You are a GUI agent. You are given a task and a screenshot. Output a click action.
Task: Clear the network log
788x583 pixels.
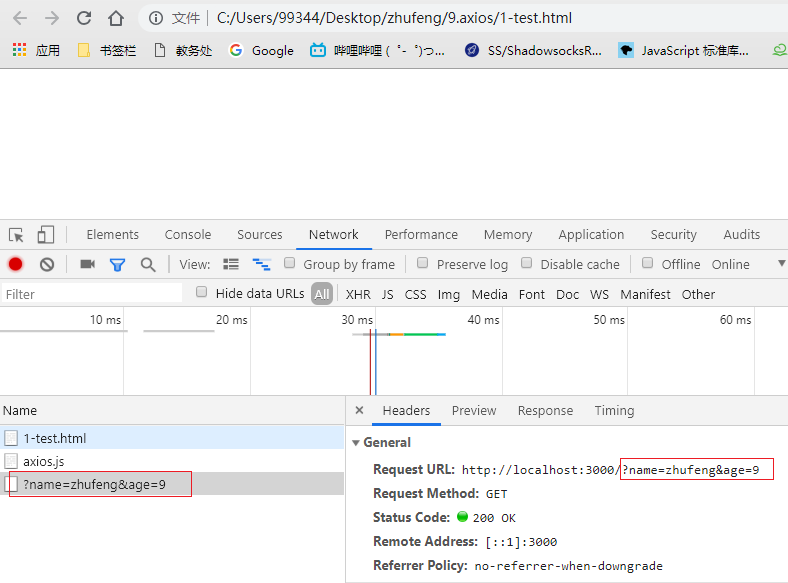coord(47,264)
